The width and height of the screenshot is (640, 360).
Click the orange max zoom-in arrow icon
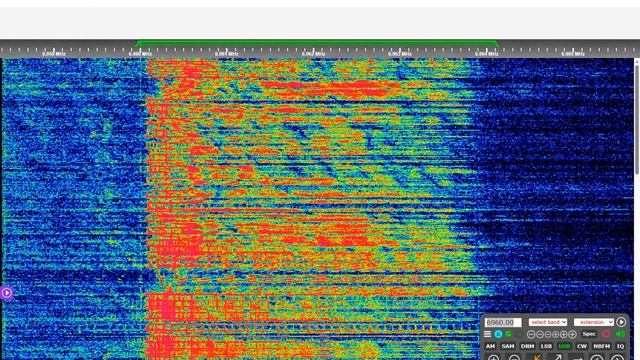click(537, 358)
